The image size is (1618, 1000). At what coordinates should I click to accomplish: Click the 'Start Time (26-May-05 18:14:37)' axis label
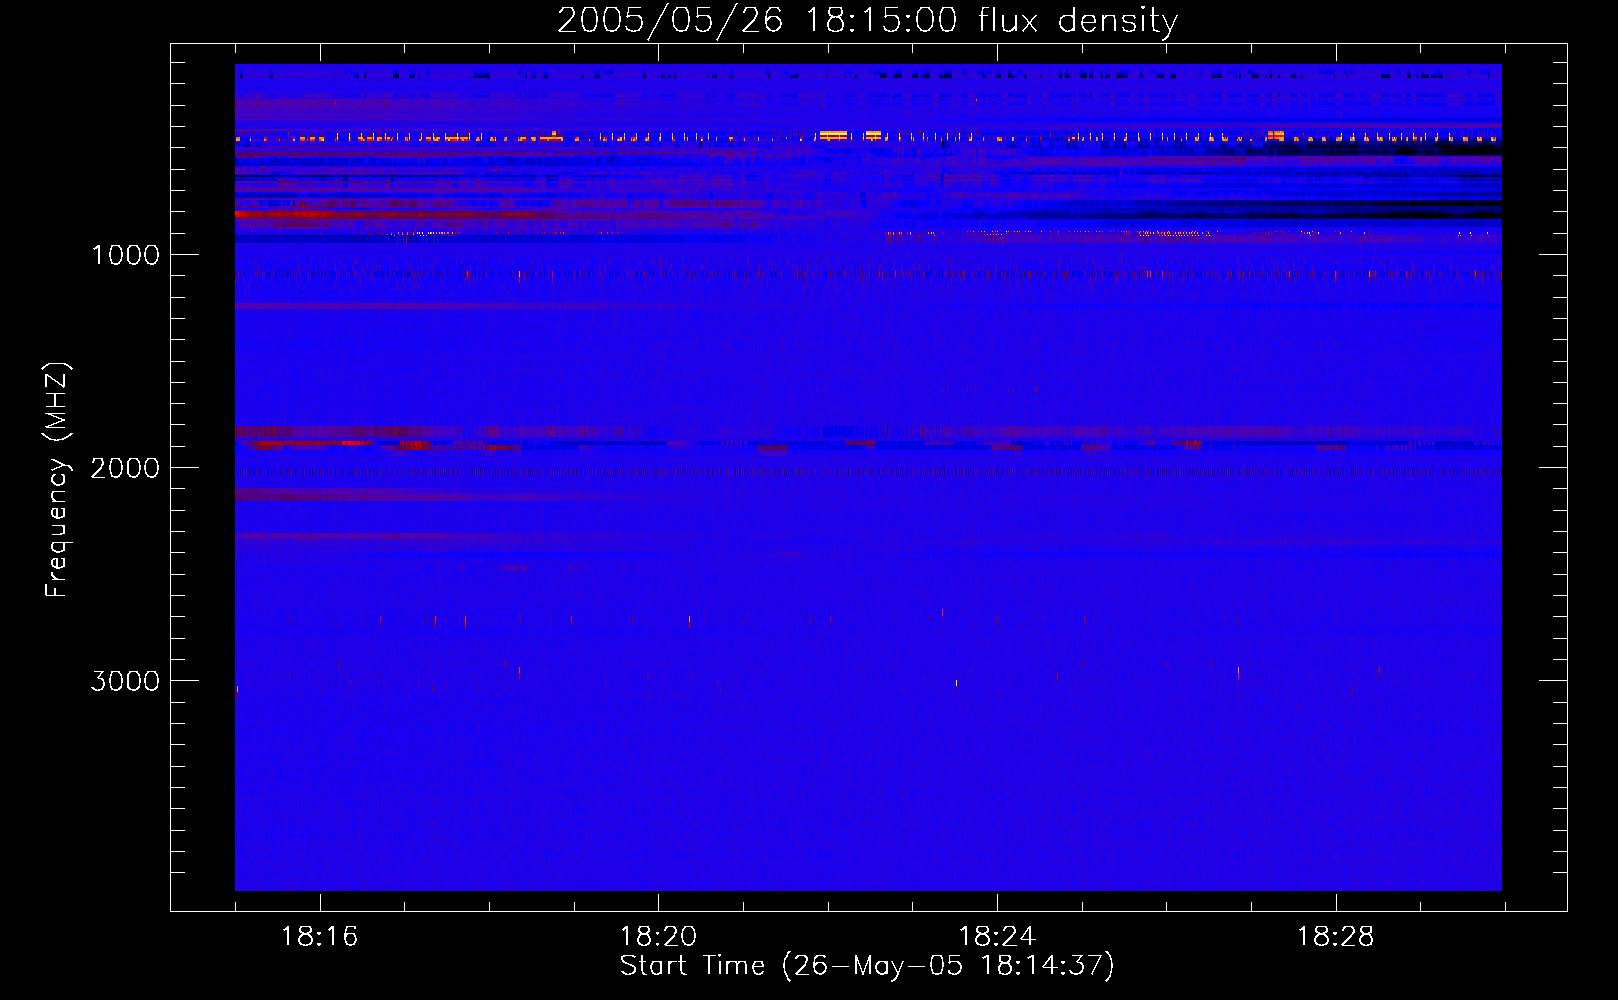867,966
